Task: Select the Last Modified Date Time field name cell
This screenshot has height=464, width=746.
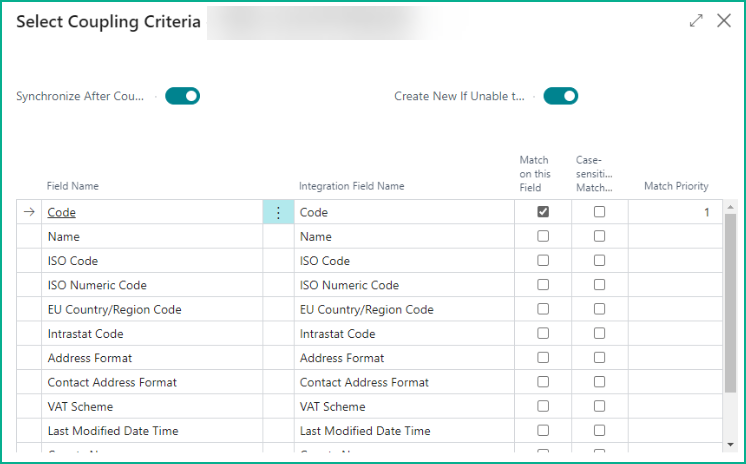Action: (152, 431)
